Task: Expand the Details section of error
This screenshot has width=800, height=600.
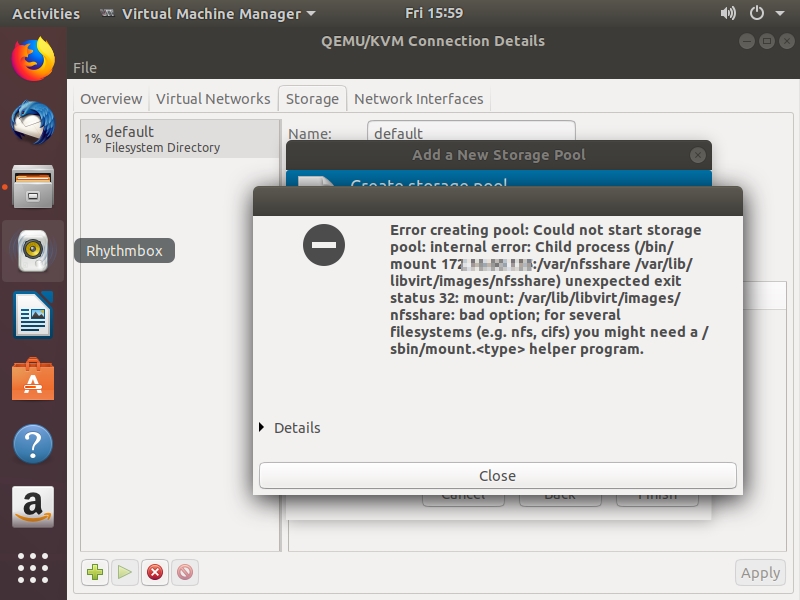Action: click(x=290, y=428)
